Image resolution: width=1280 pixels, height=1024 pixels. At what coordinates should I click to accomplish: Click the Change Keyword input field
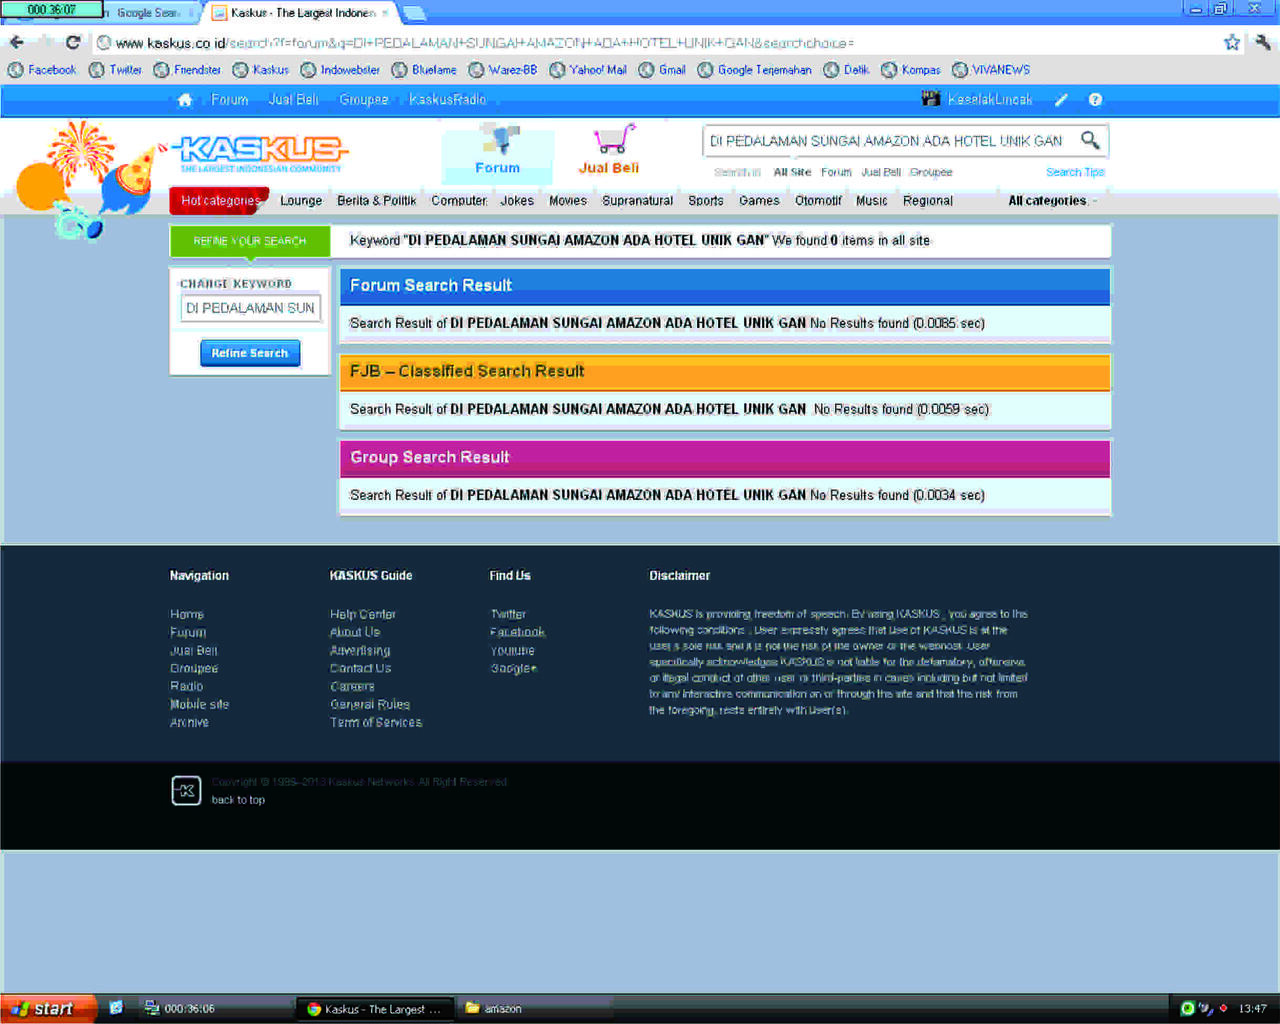[250, 308]
